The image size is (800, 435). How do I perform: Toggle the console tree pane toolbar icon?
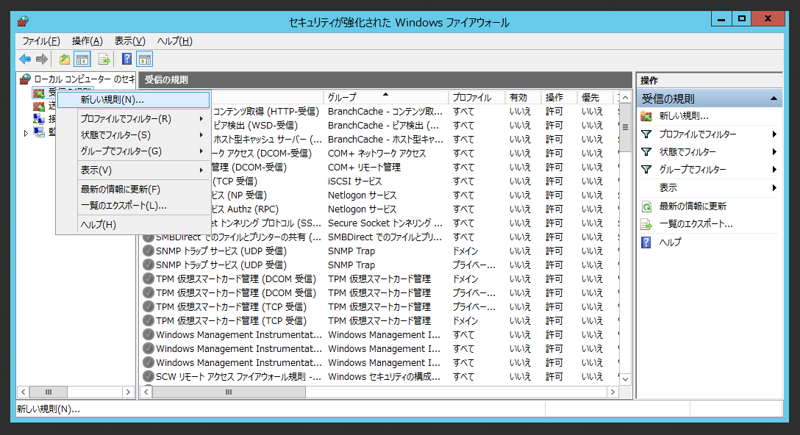[x=82, y=59]
